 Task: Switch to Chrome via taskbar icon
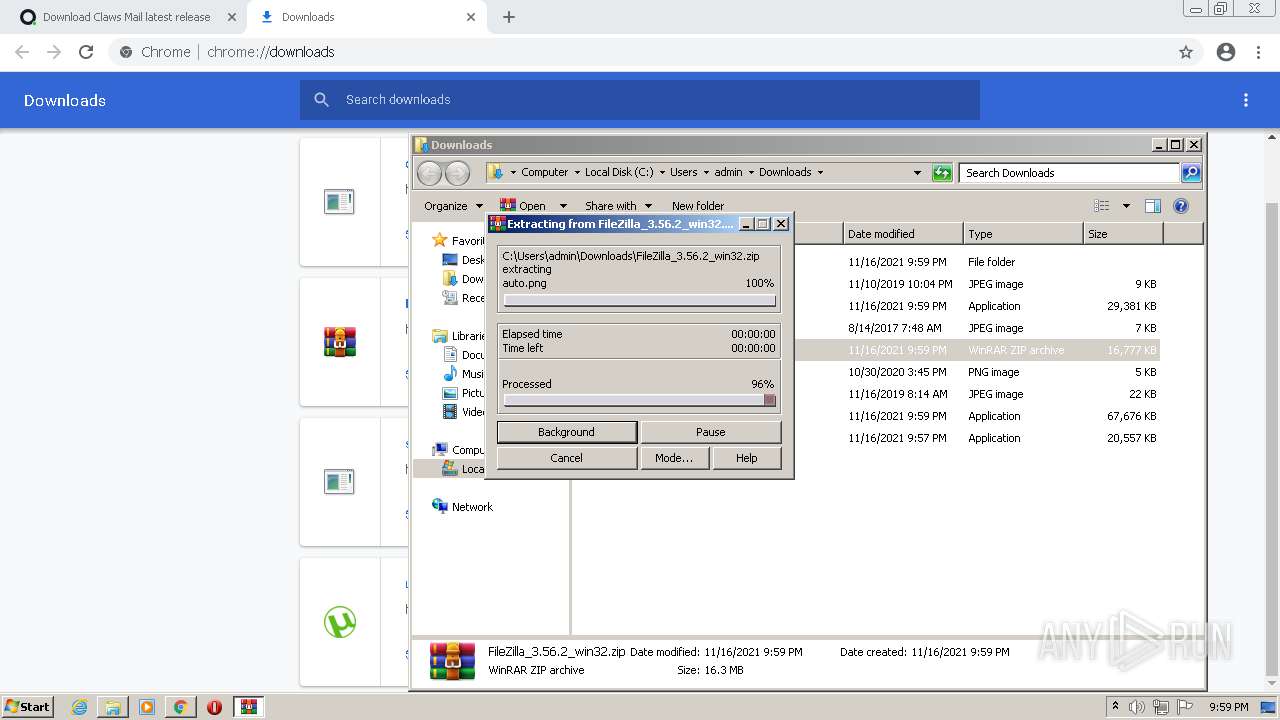click(x=180, y=707)
